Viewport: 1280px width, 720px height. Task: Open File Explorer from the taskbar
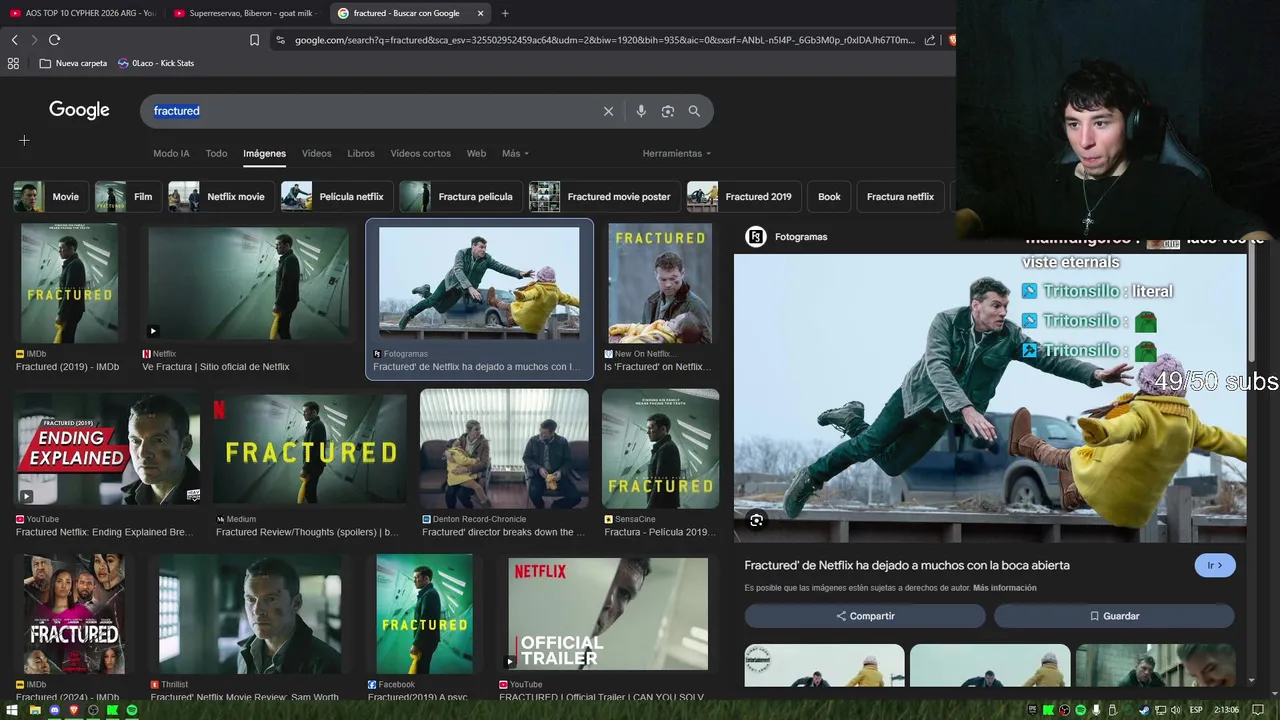[35, 710]
